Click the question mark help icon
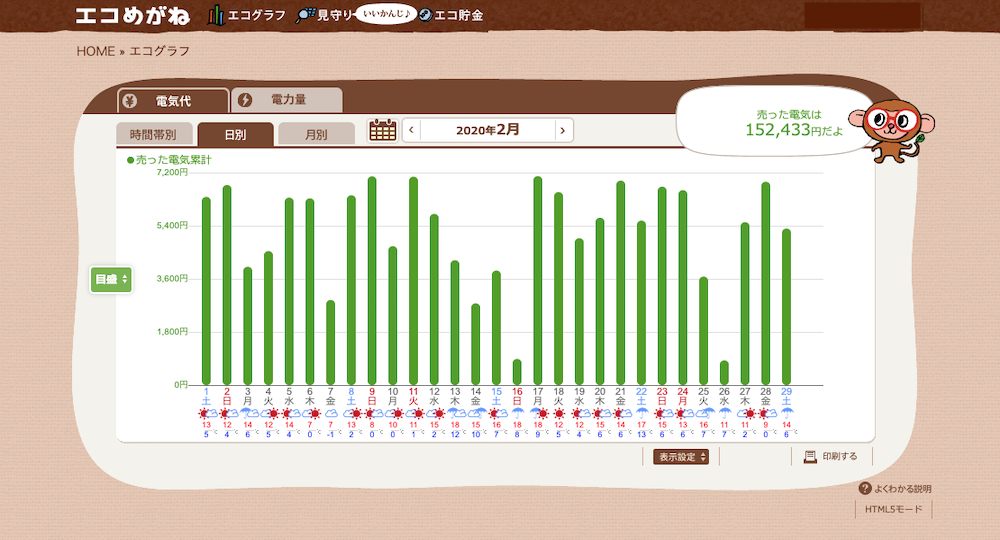Viewport: 1000px width, 540px height. point(865,488)
